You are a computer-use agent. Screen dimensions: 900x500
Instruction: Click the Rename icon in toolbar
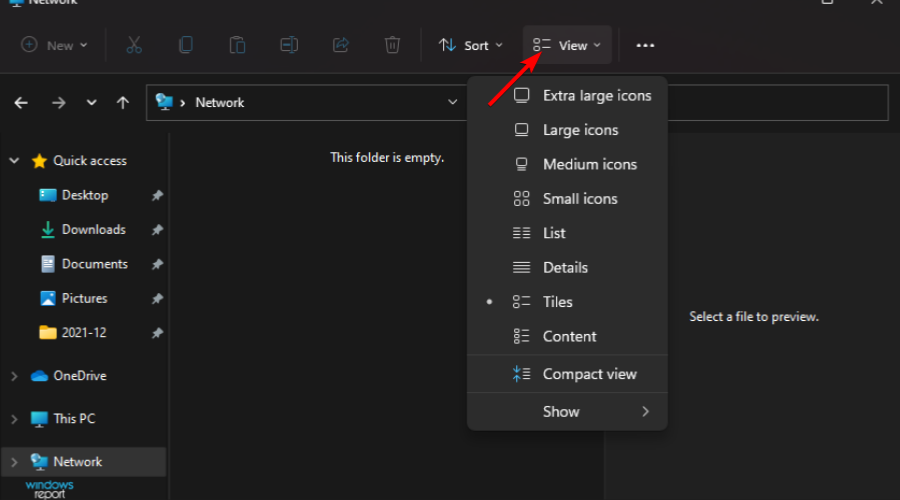point(289,45)
